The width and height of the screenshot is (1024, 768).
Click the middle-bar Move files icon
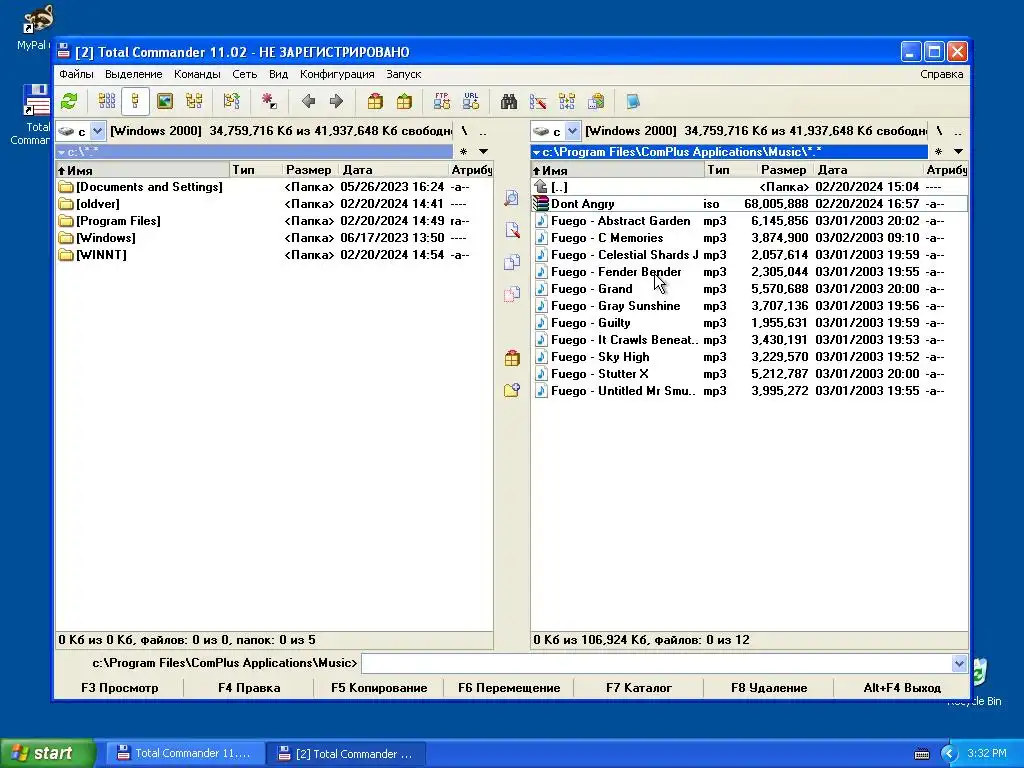click(511, 294)
